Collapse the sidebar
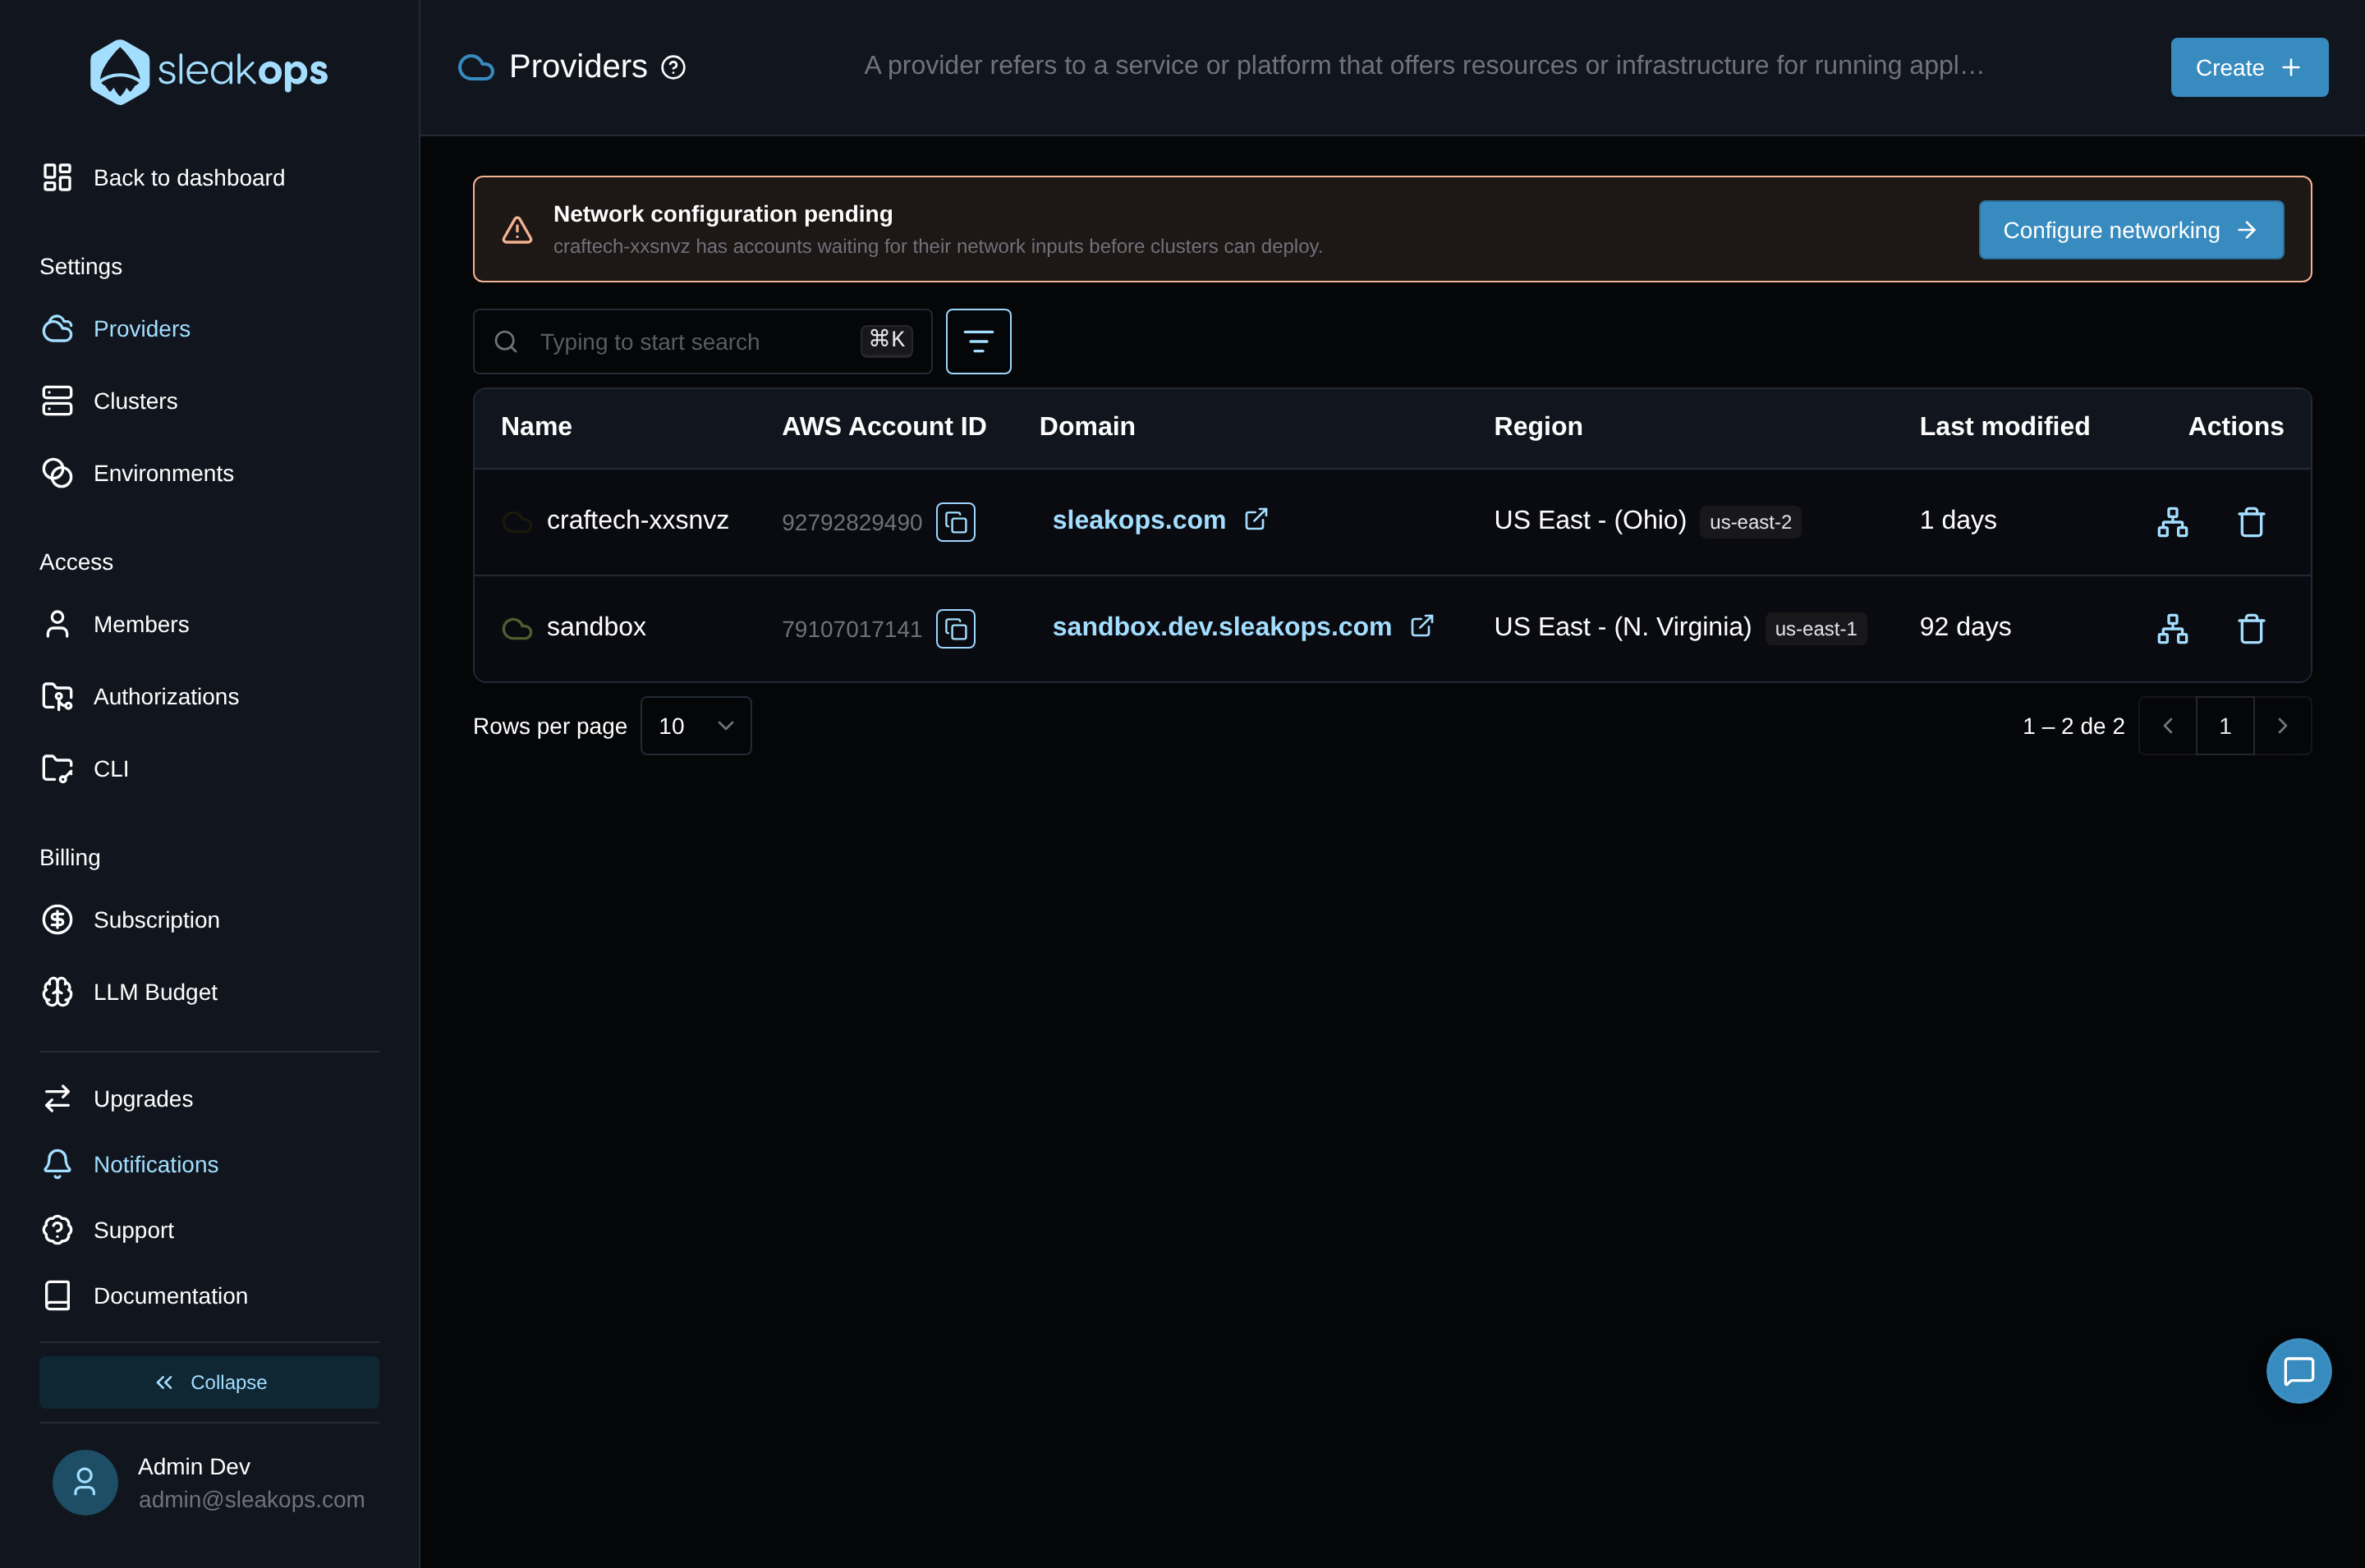 pos(209,1382)
